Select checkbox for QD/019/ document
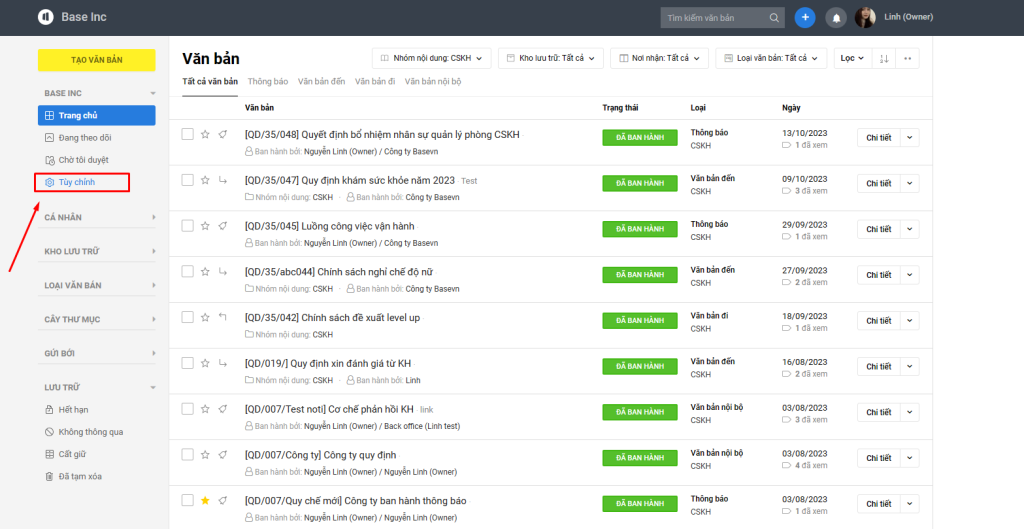Viewport: 1024px width, 529px height. pos(187,362)
